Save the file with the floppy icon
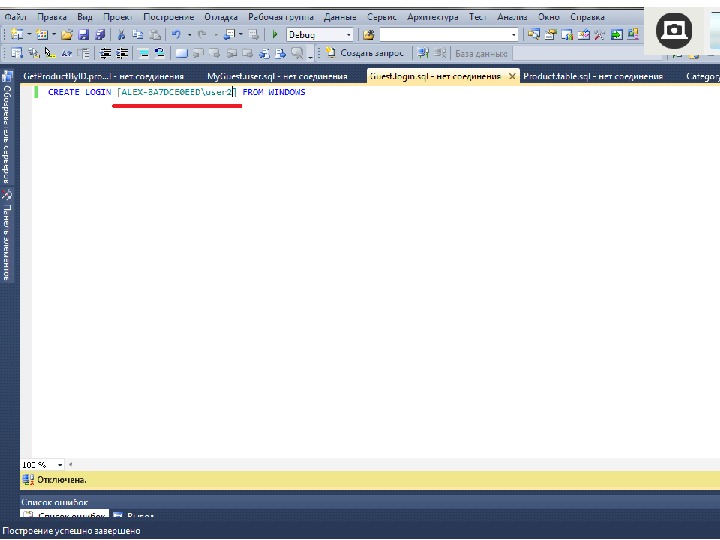Image resolution: width=720 pixels, height=540 pixels. (x=84, y=34)
